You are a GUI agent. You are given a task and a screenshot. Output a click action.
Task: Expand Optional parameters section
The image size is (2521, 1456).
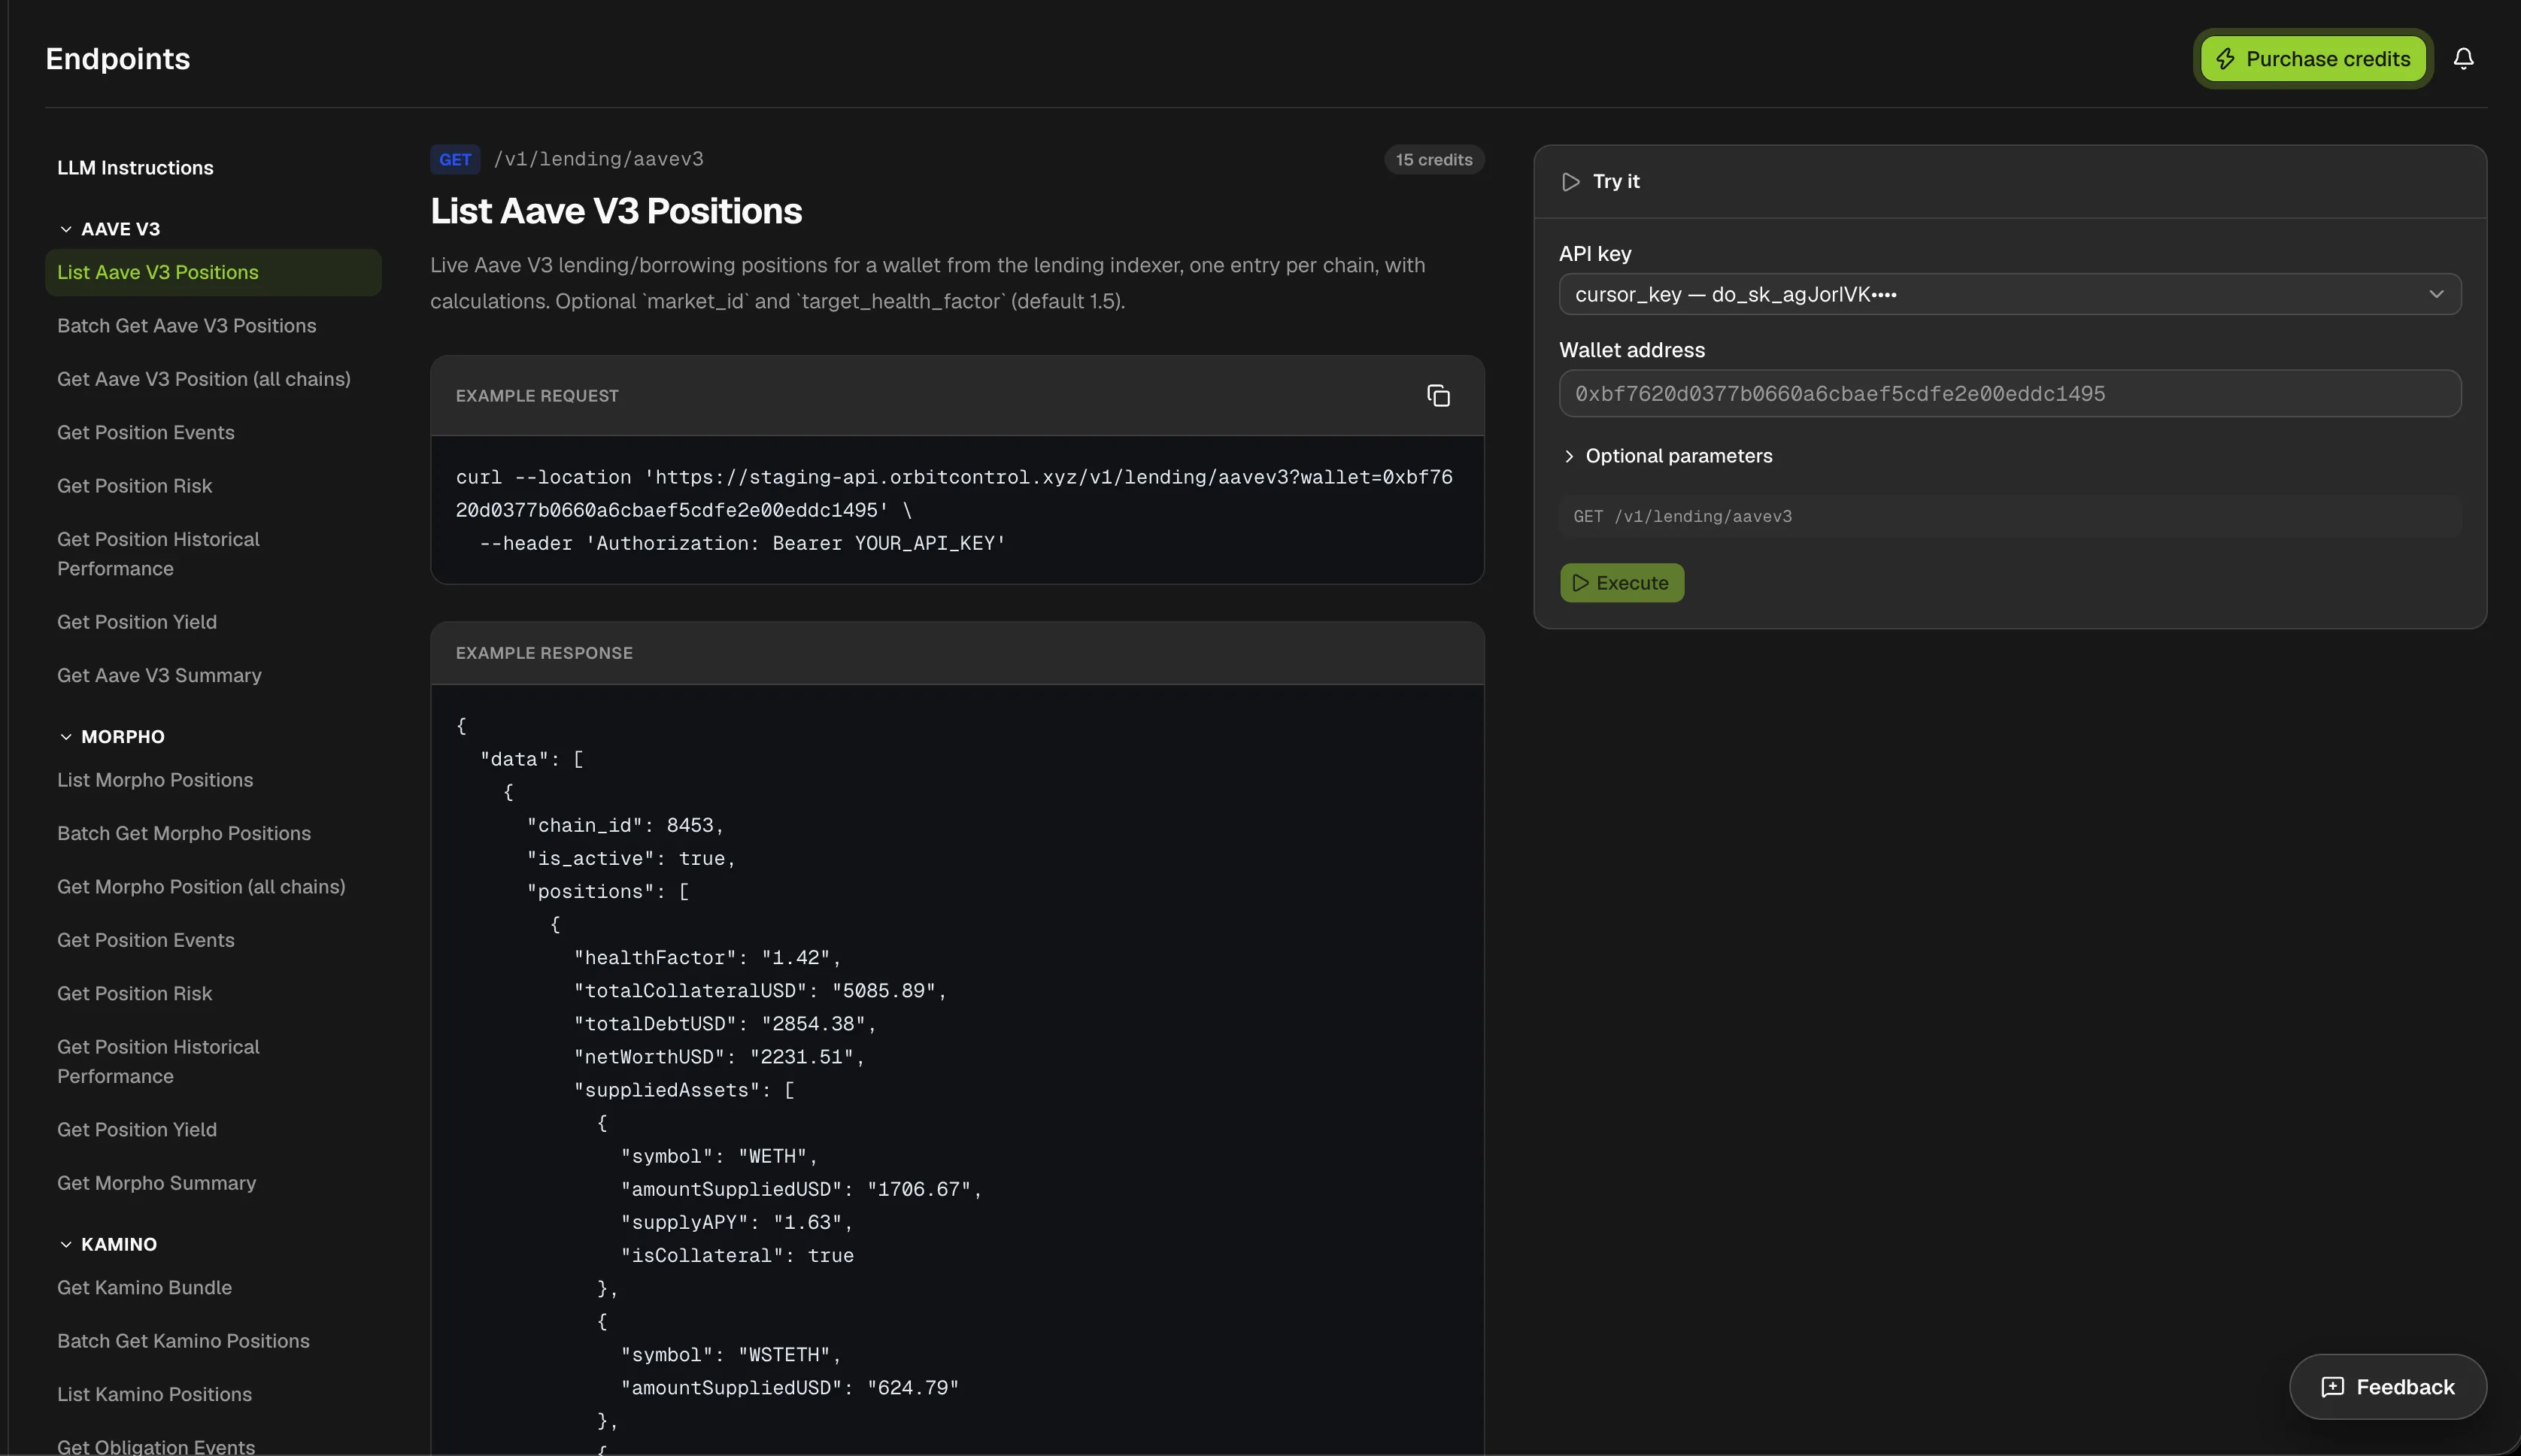[x=1667, y=456]
